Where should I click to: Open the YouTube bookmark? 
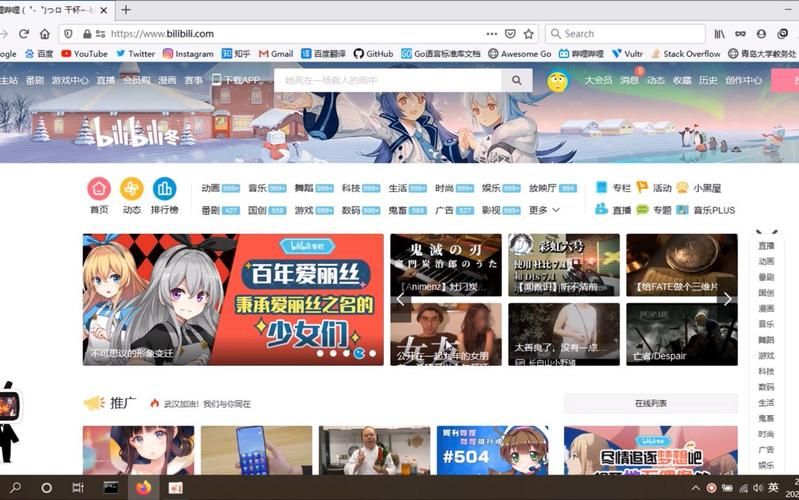pos(85,54)
